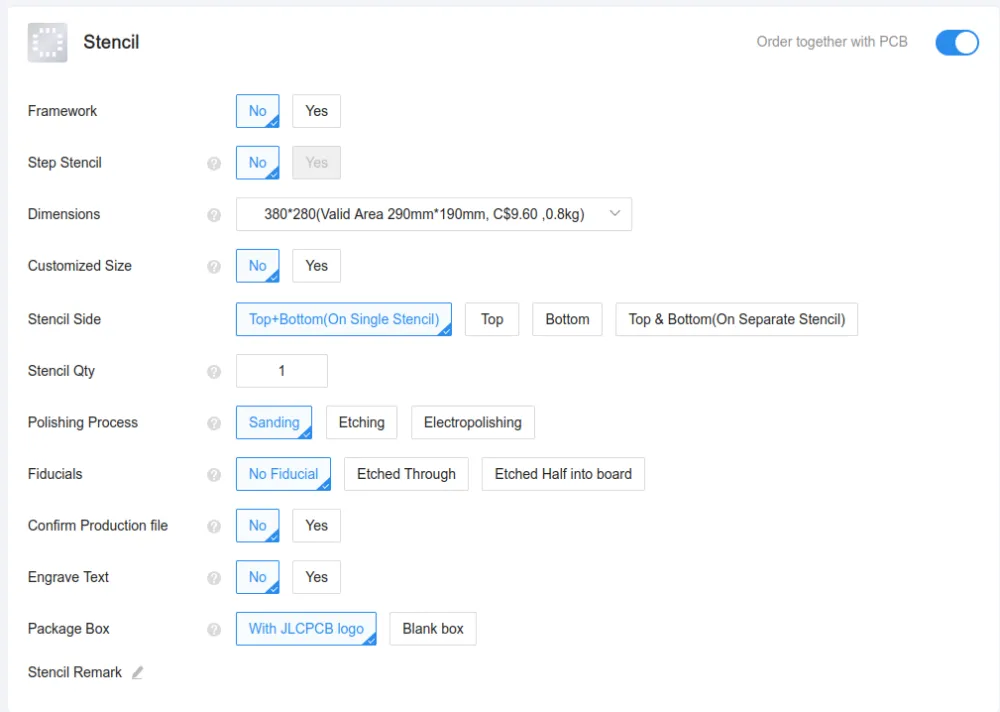The height and width of the screenshot is (712, 1000).
Task: Enable Yes for Engrave Text
Action: pos(316,577)
